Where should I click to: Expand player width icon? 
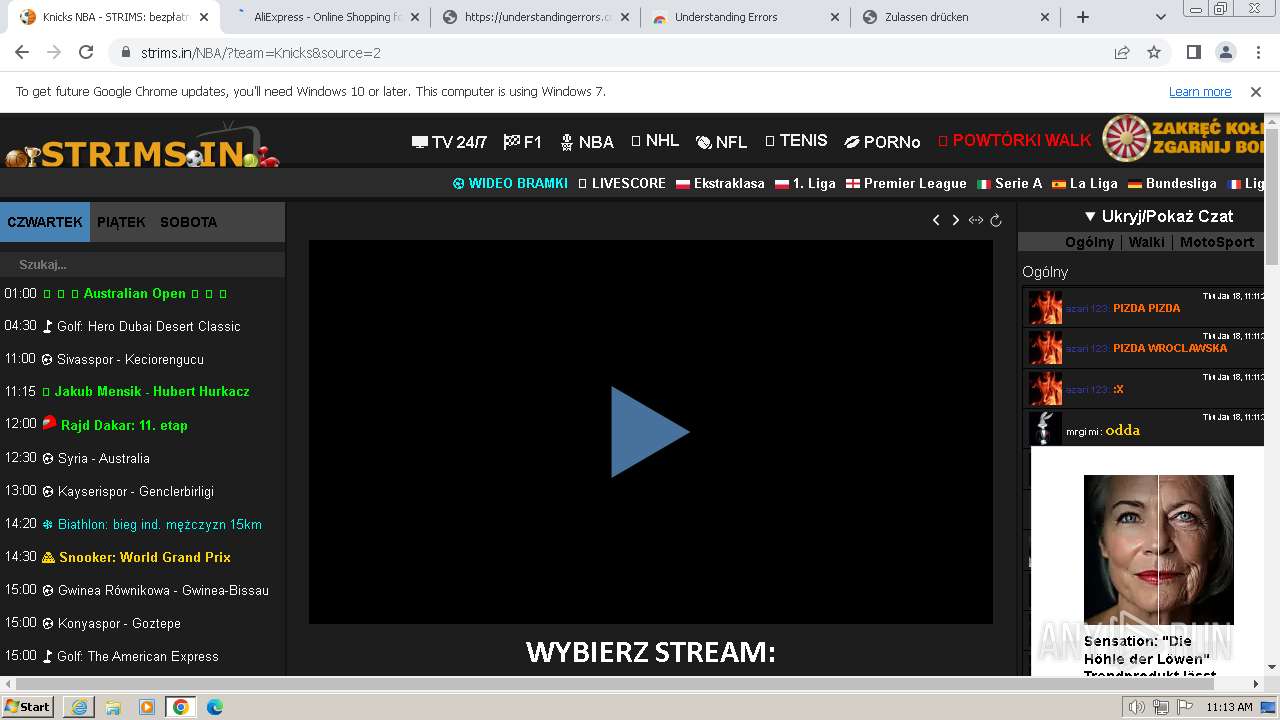coord(976,220)
